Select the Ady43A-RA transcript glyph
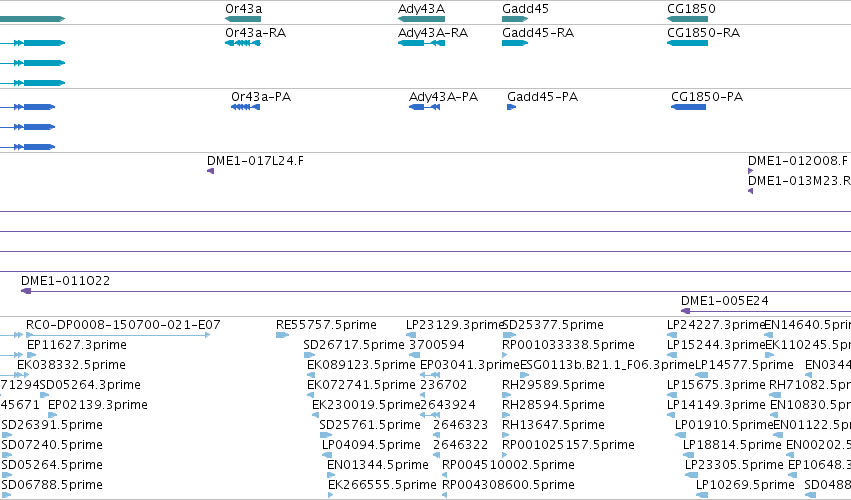Viewport: 851px width, 500px height. point(421,43)
